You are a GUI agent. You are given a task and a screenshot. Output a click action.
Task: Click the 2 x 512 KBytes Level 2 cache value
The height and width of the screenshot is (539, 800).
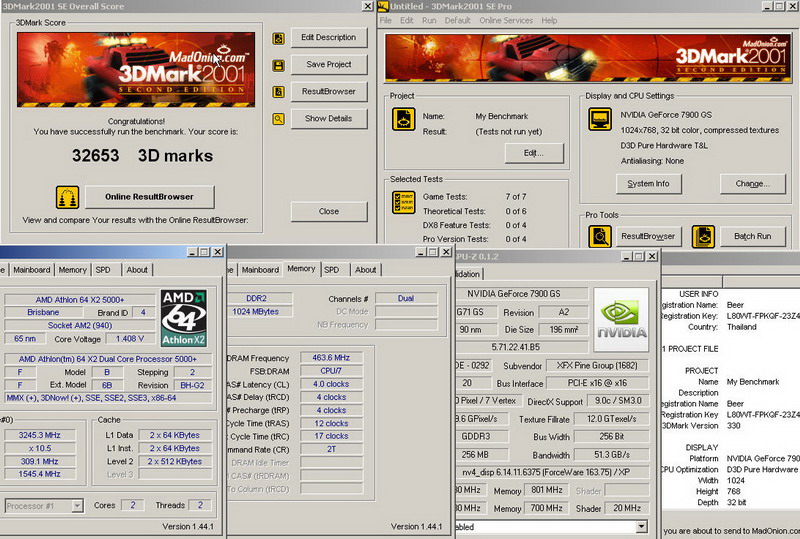[175, 461]
